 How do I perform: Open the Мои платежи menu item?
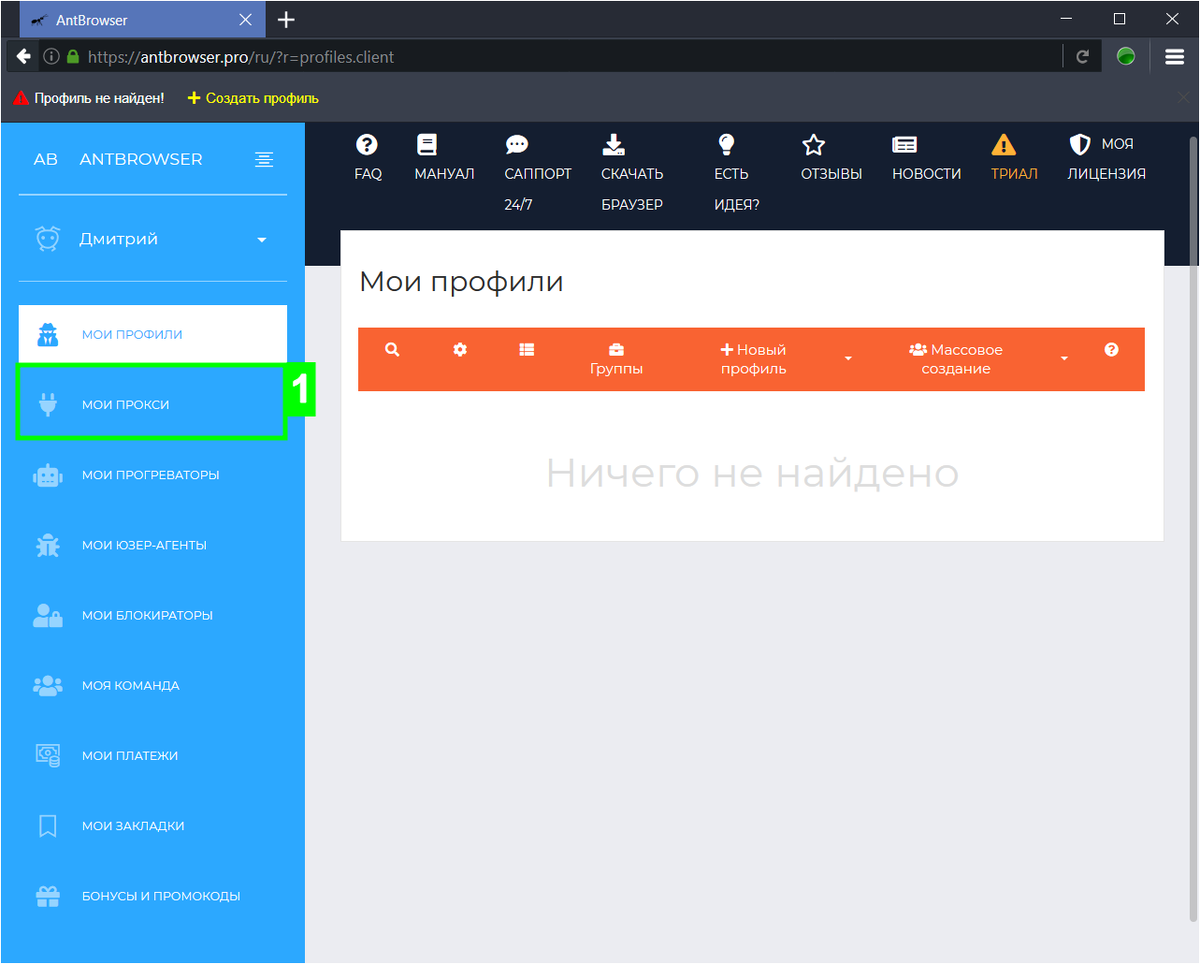click(x=153, y=756)
